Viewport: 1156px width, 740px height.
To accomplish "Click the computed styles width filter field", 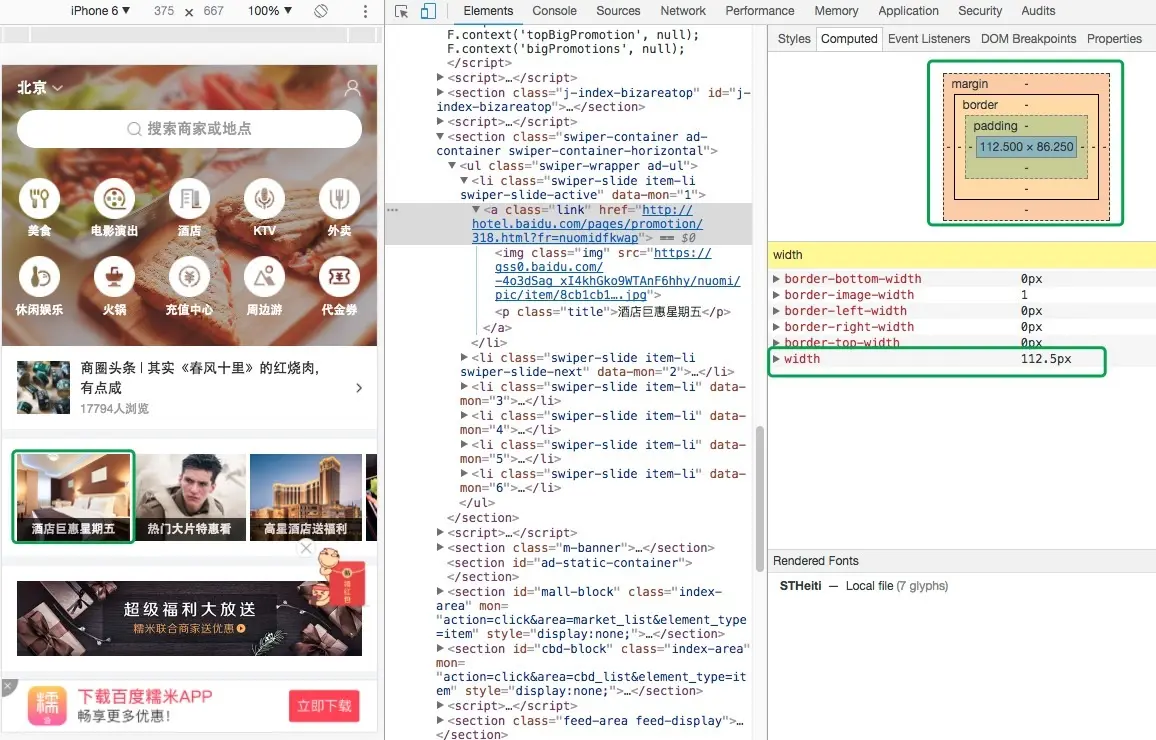I will (961, 254).
